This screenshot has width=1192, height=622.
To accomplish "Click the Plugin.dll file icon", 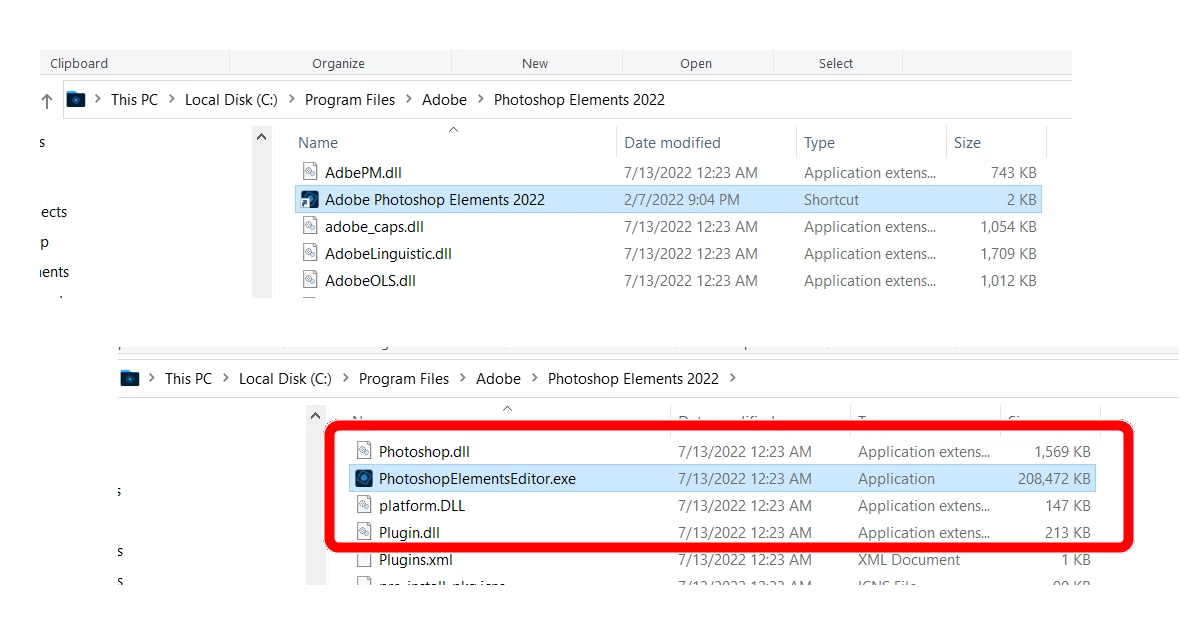I will click(x=364, y=532).
